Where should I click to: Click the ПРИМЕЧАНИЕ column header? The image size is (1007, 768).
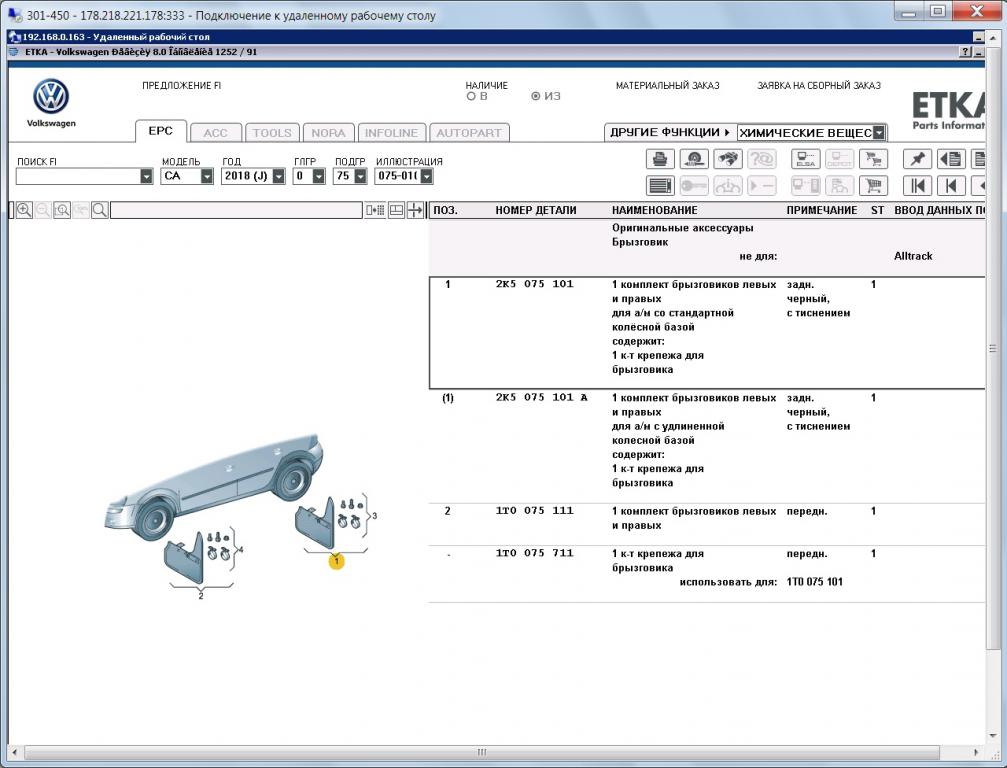821,210
